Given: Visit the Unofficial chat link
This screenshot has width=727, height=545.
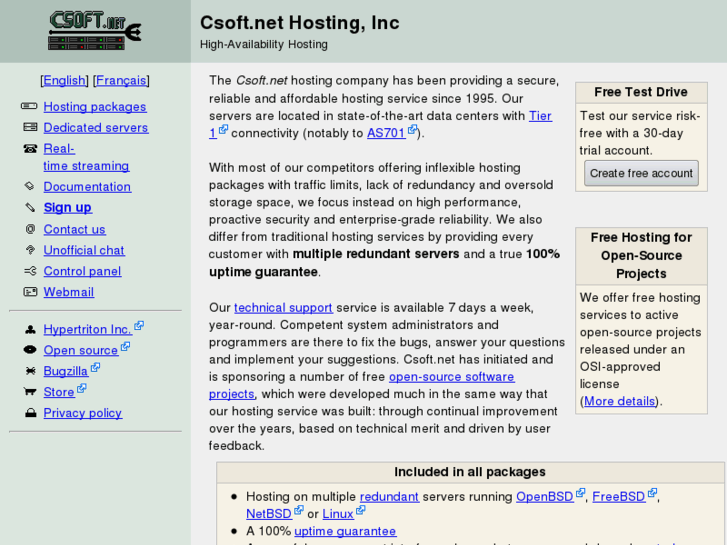Looking at the screenshot, I should 84,250.
